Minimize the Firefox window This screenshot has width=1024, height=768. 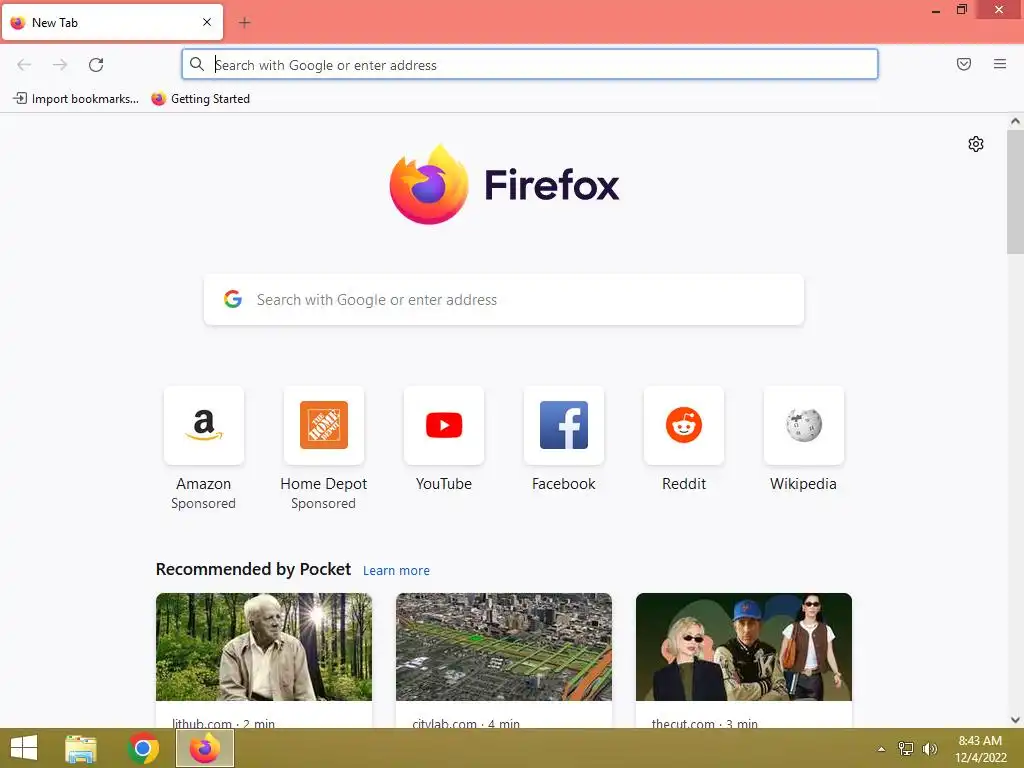pos(936,10)
